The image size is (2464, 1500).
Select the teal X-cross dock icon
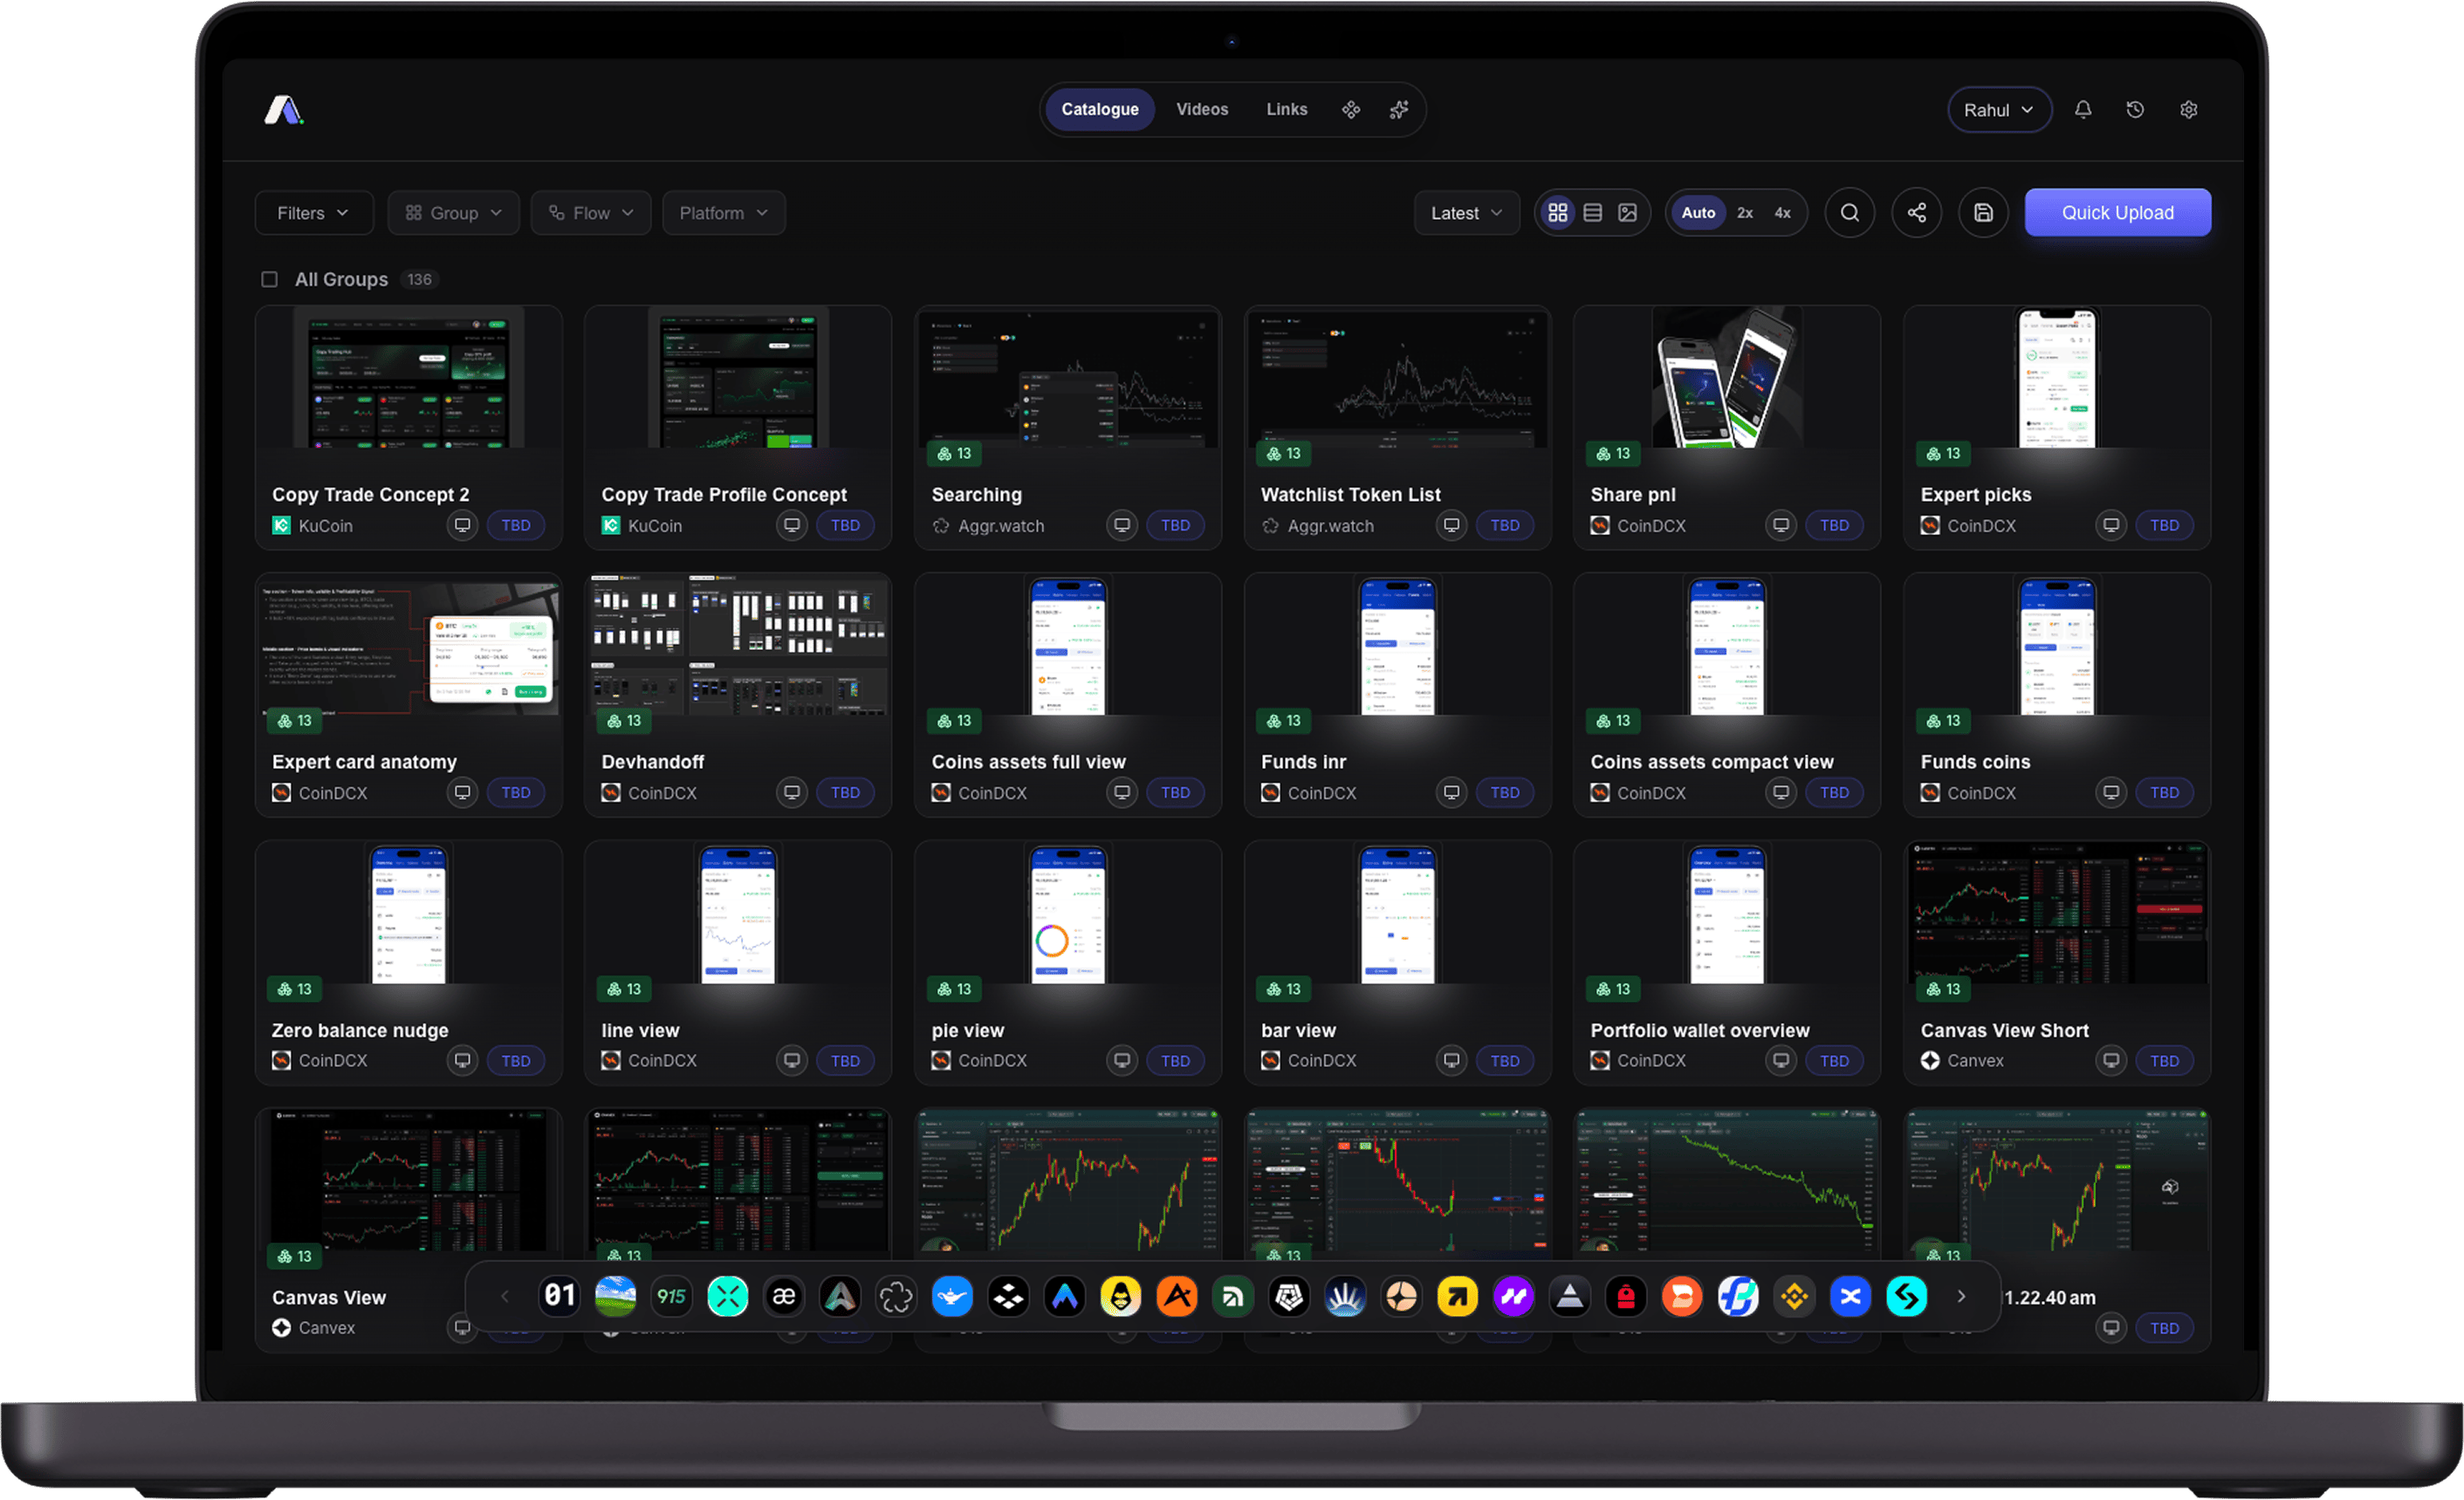point(727,1296)
